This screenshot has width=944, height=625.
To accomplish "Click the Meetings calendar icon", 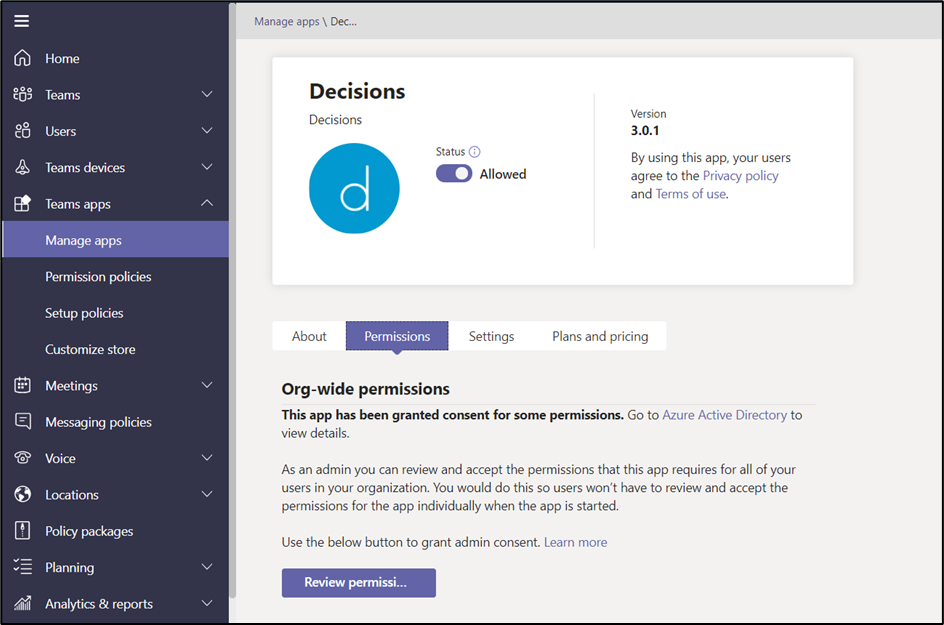I will [x=22, y=385].
